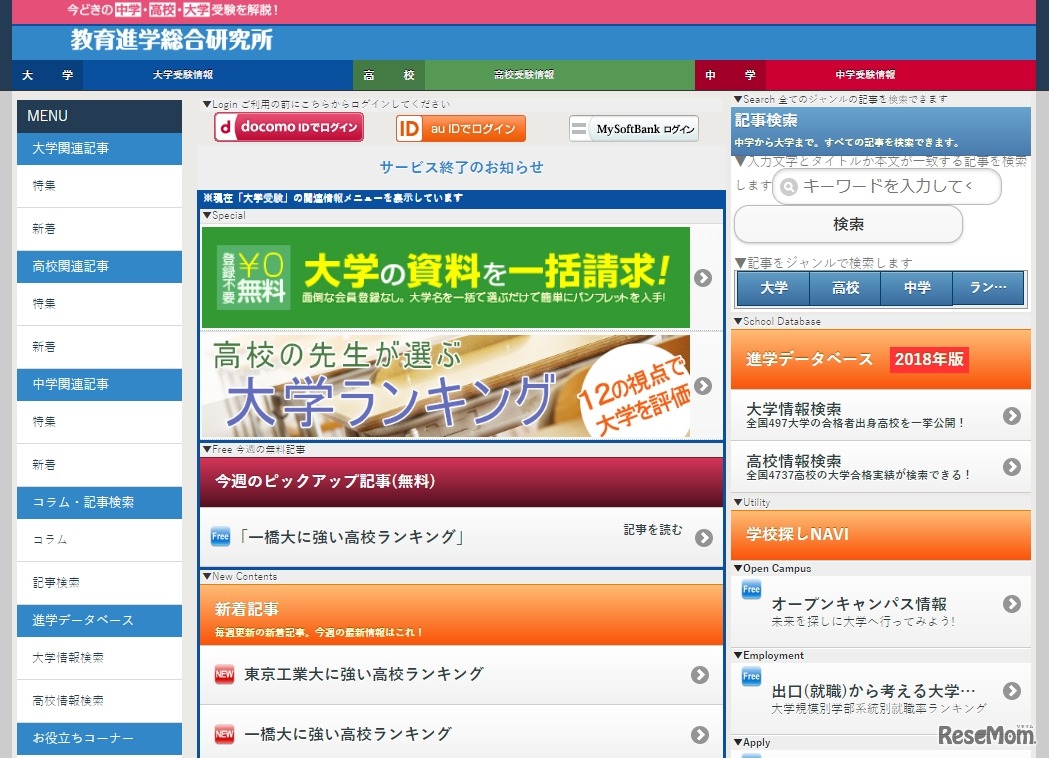
Task: Click NEW badge on 東京工業大 article
Action: (x=224, y=674)
